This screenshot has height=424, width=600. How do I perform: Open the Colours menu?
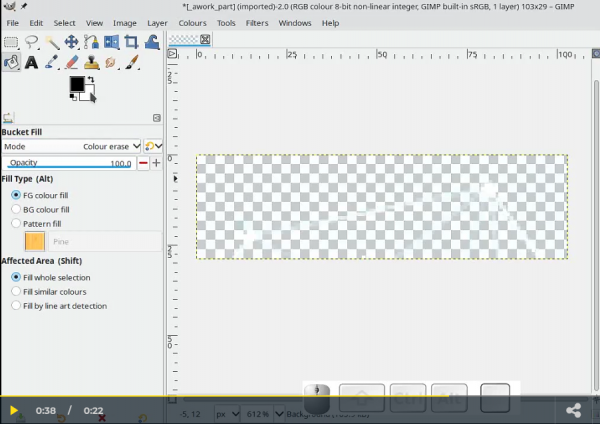tap(192, 23)
